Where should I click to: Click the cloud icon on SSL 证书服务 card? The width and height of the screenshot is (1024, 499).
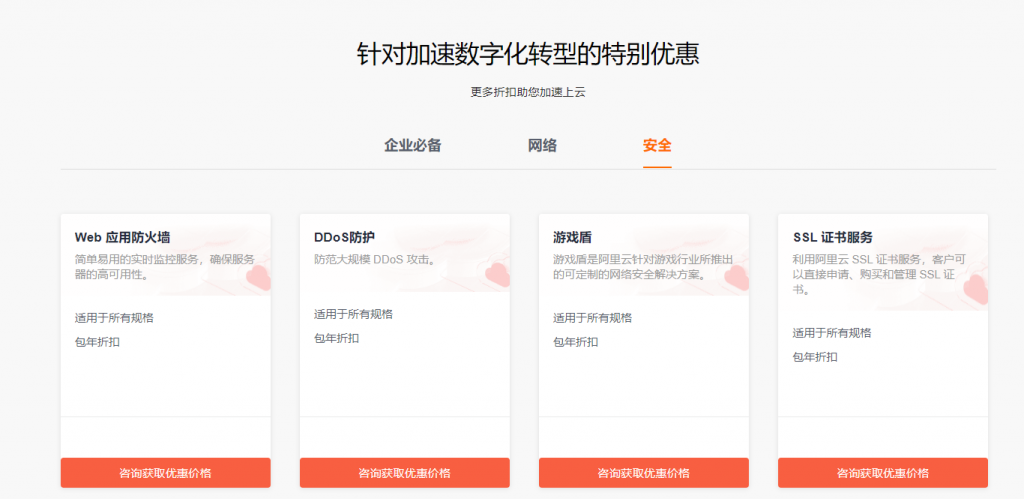coord(974,291)
